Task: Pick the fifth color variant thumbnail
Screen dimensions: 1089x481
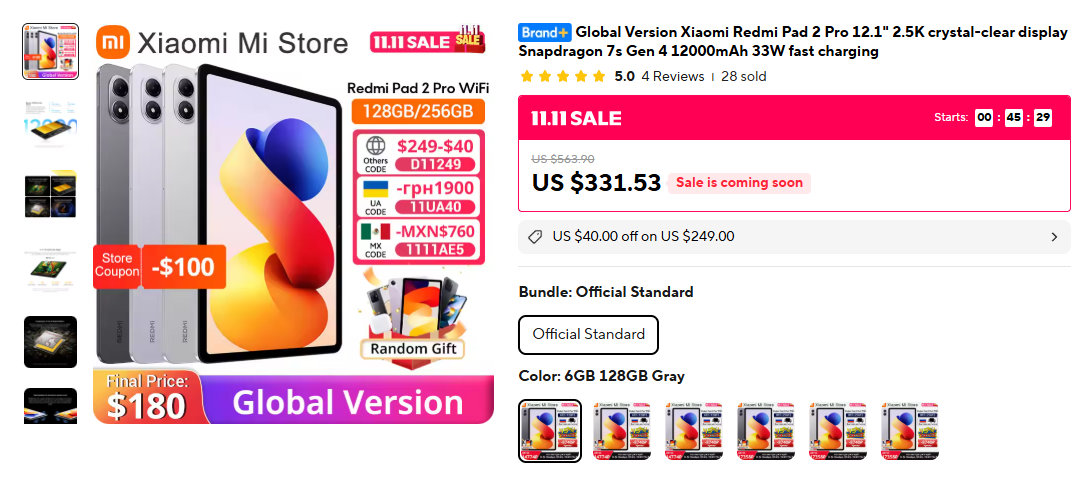Action: click(x=838, y=430)
